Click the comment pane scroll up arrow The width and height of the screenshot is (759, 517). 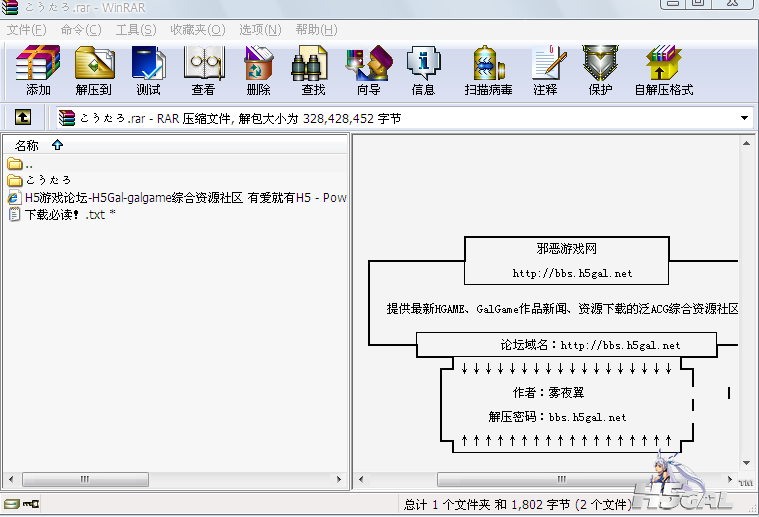[746, 143]
